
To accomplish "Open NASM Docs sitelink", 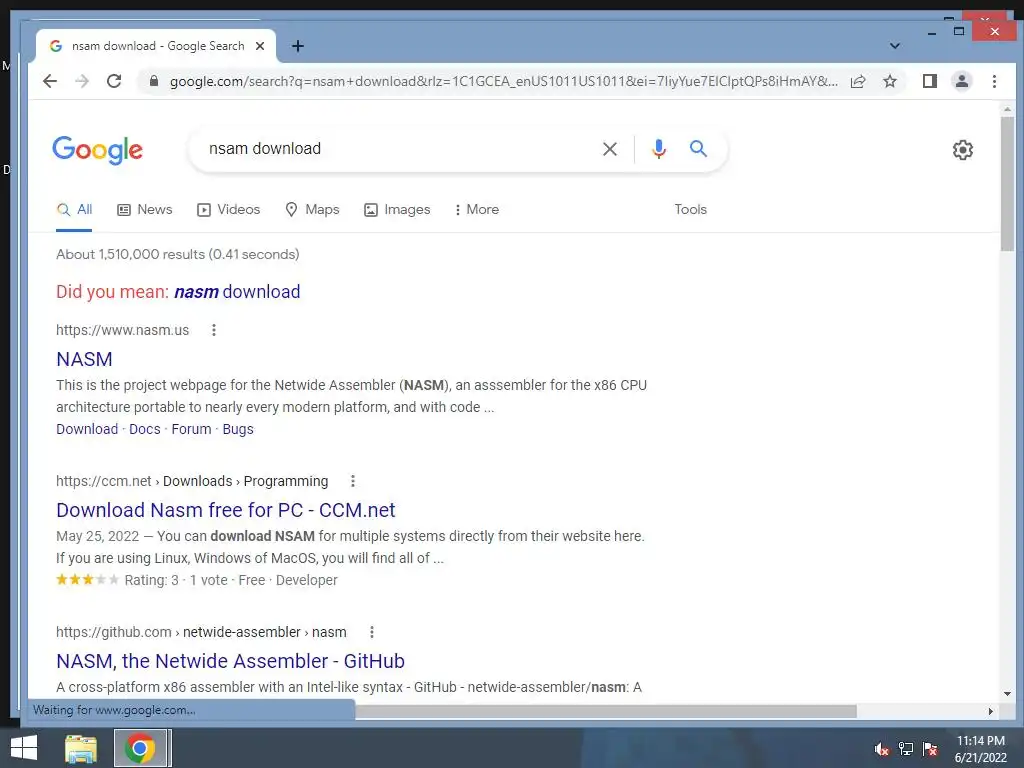I will 144,429.
